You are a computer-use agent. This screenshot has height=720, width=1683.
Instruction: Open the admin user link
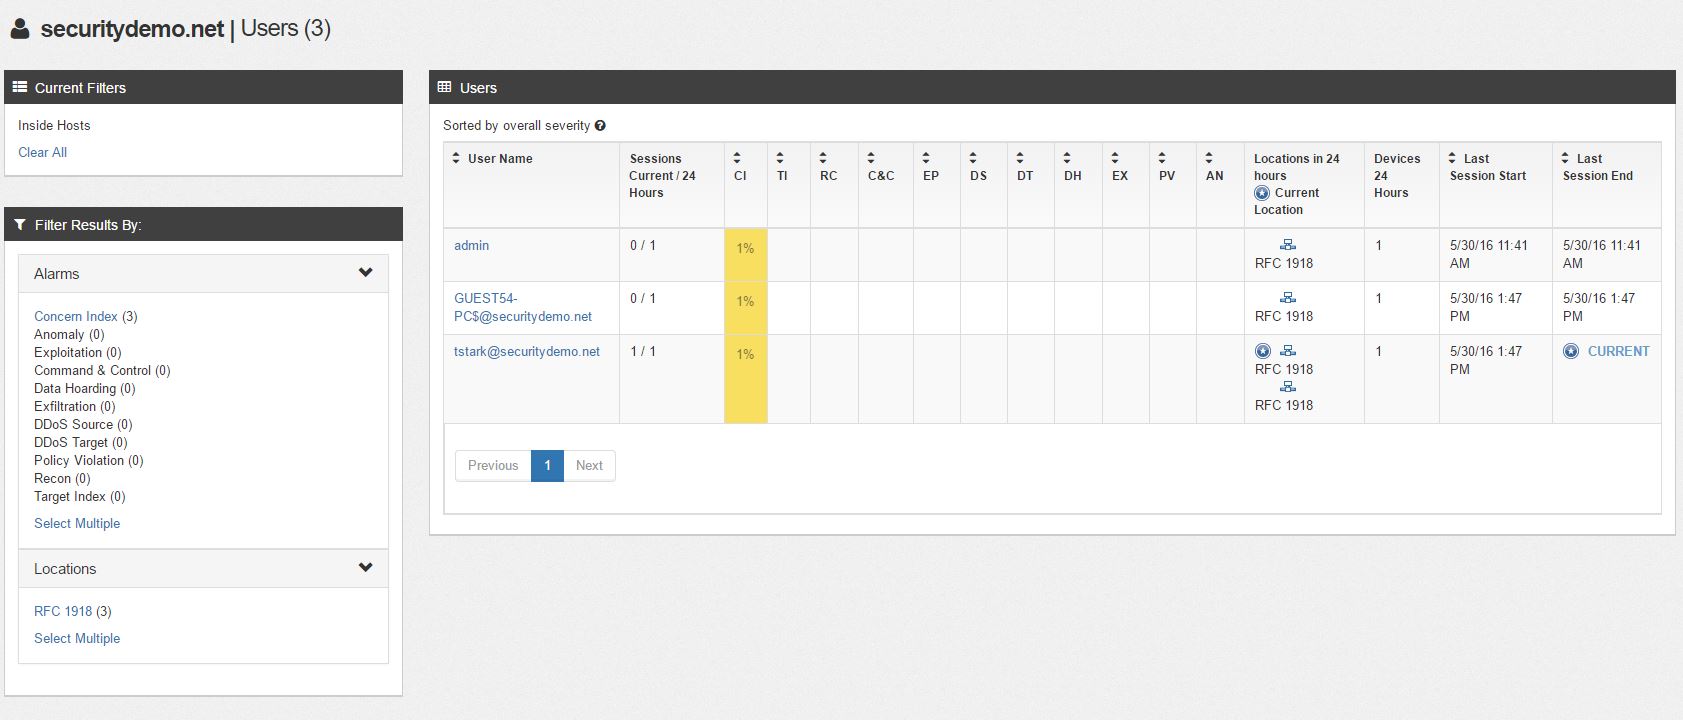pos(471,245)
